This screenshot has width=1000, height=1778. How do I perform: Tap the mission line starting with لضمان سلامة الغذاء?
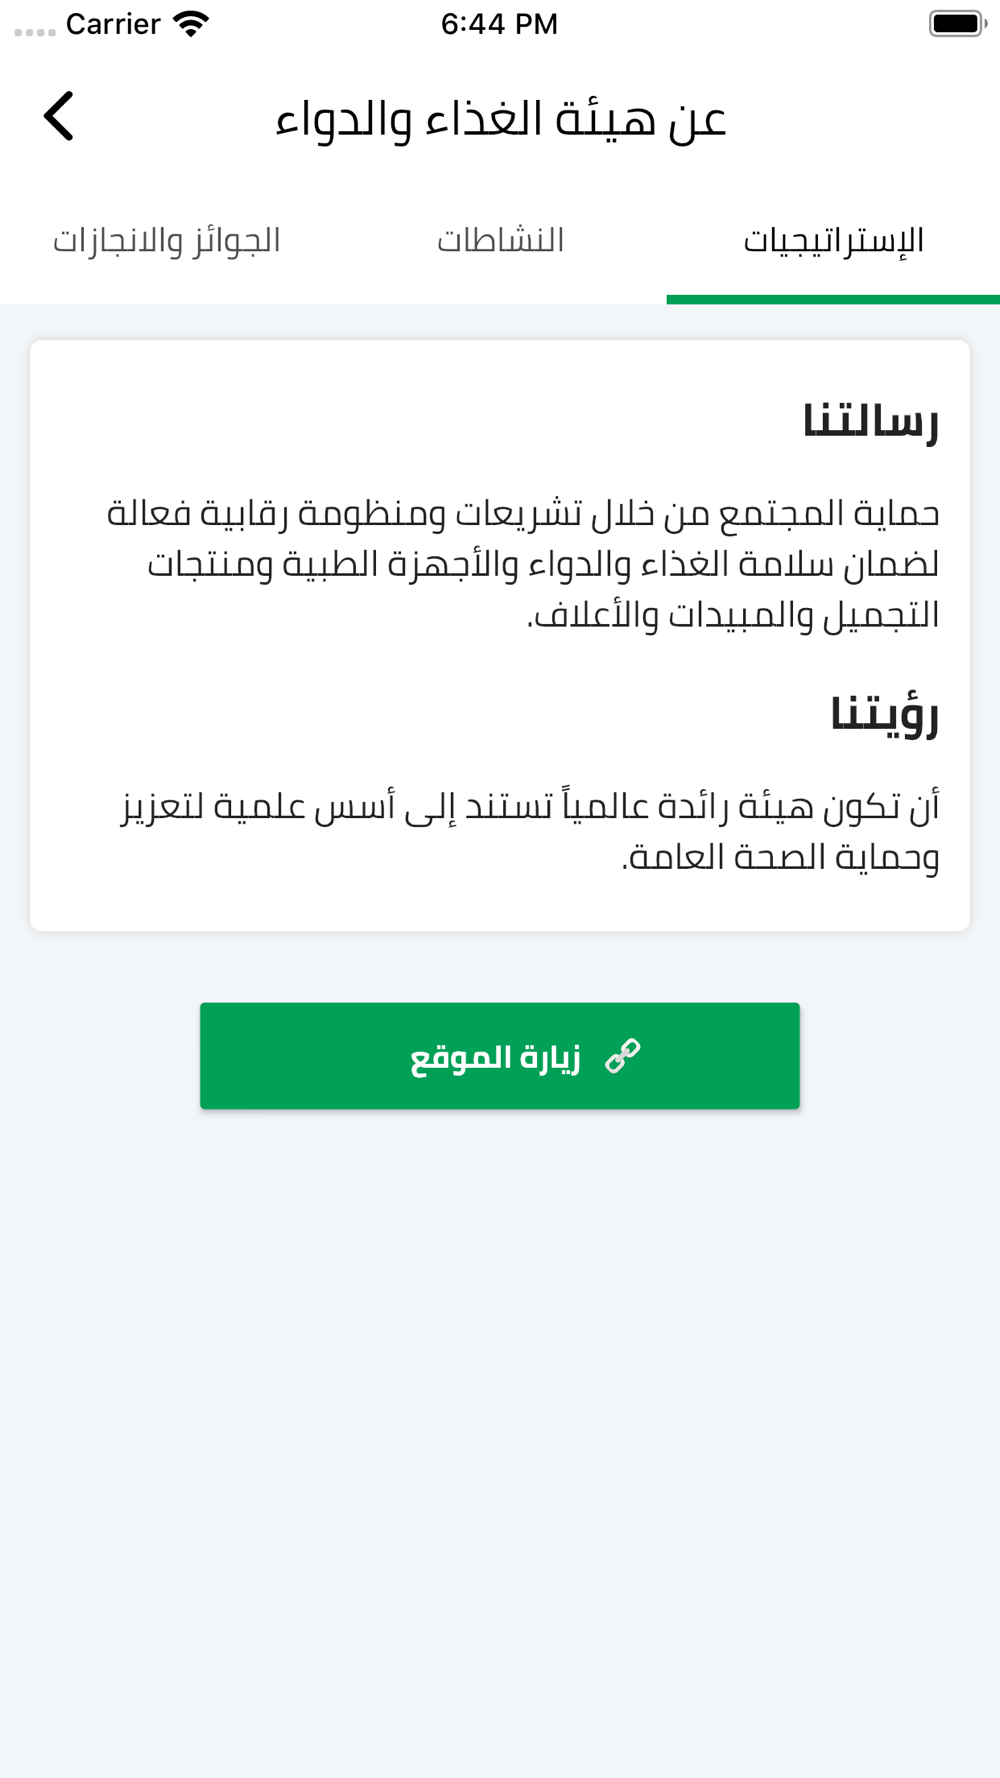pos(543,565)
